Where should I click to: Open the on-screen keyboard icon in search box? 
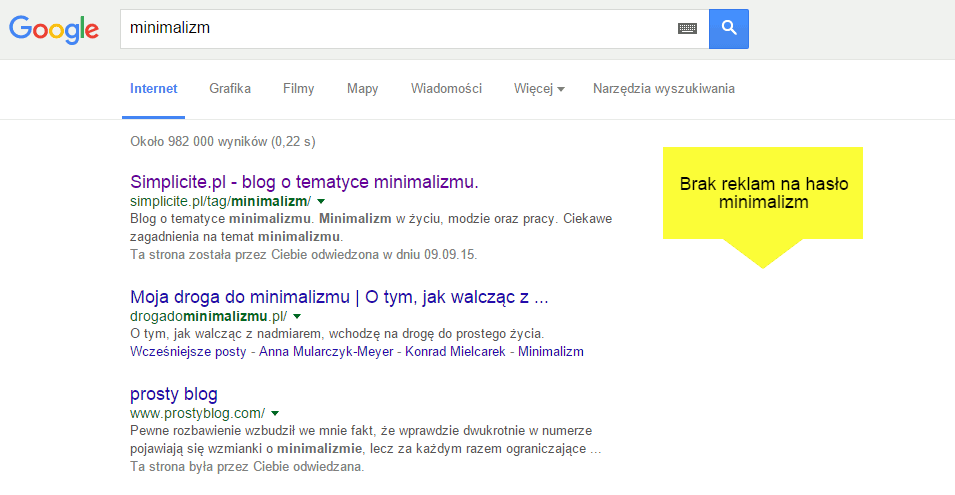coord(687,29)
